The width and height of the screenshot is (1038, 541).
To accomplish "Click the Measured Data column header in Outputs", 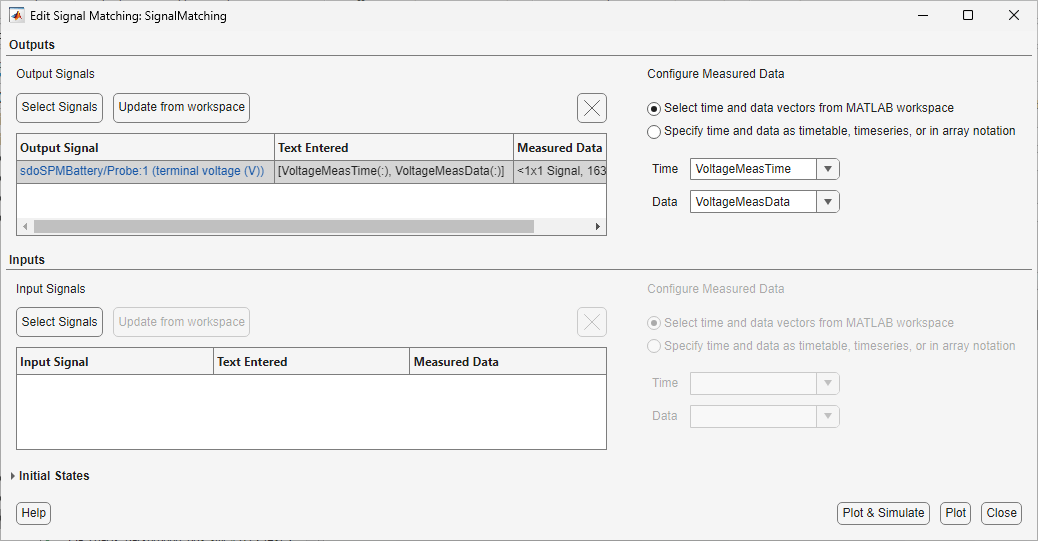I will click(x=560, y=148).
